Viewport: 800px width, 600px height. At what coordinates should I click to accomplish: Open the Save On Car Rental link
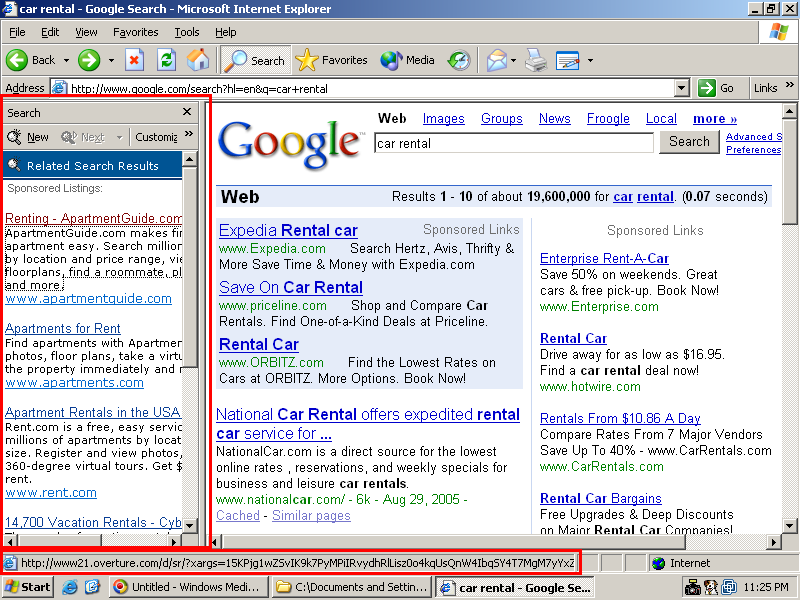click(x=291, y=287)
